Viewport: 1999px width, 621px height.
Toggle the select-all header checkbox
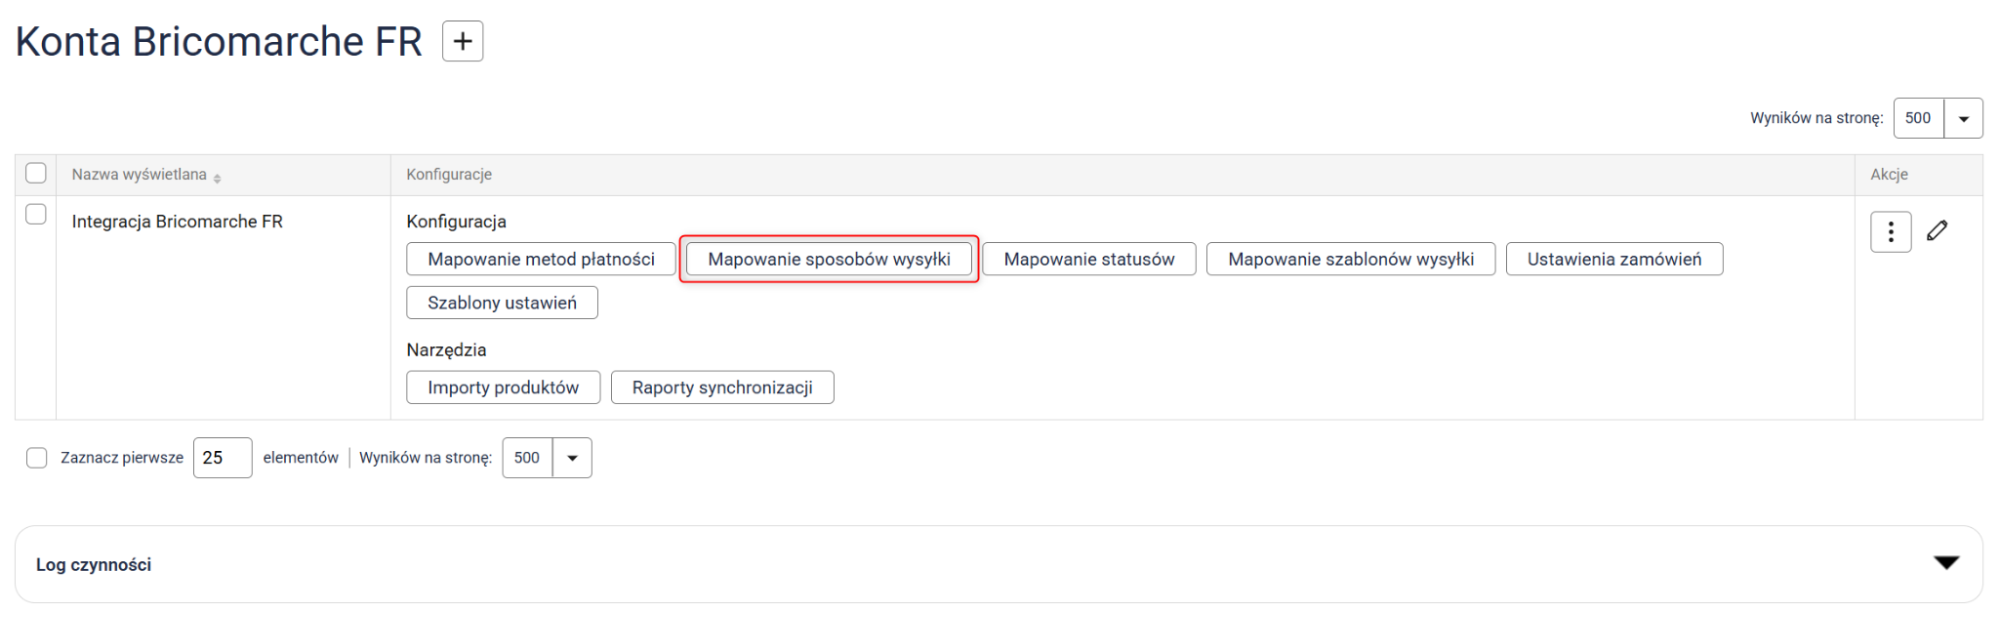[36, 174]
